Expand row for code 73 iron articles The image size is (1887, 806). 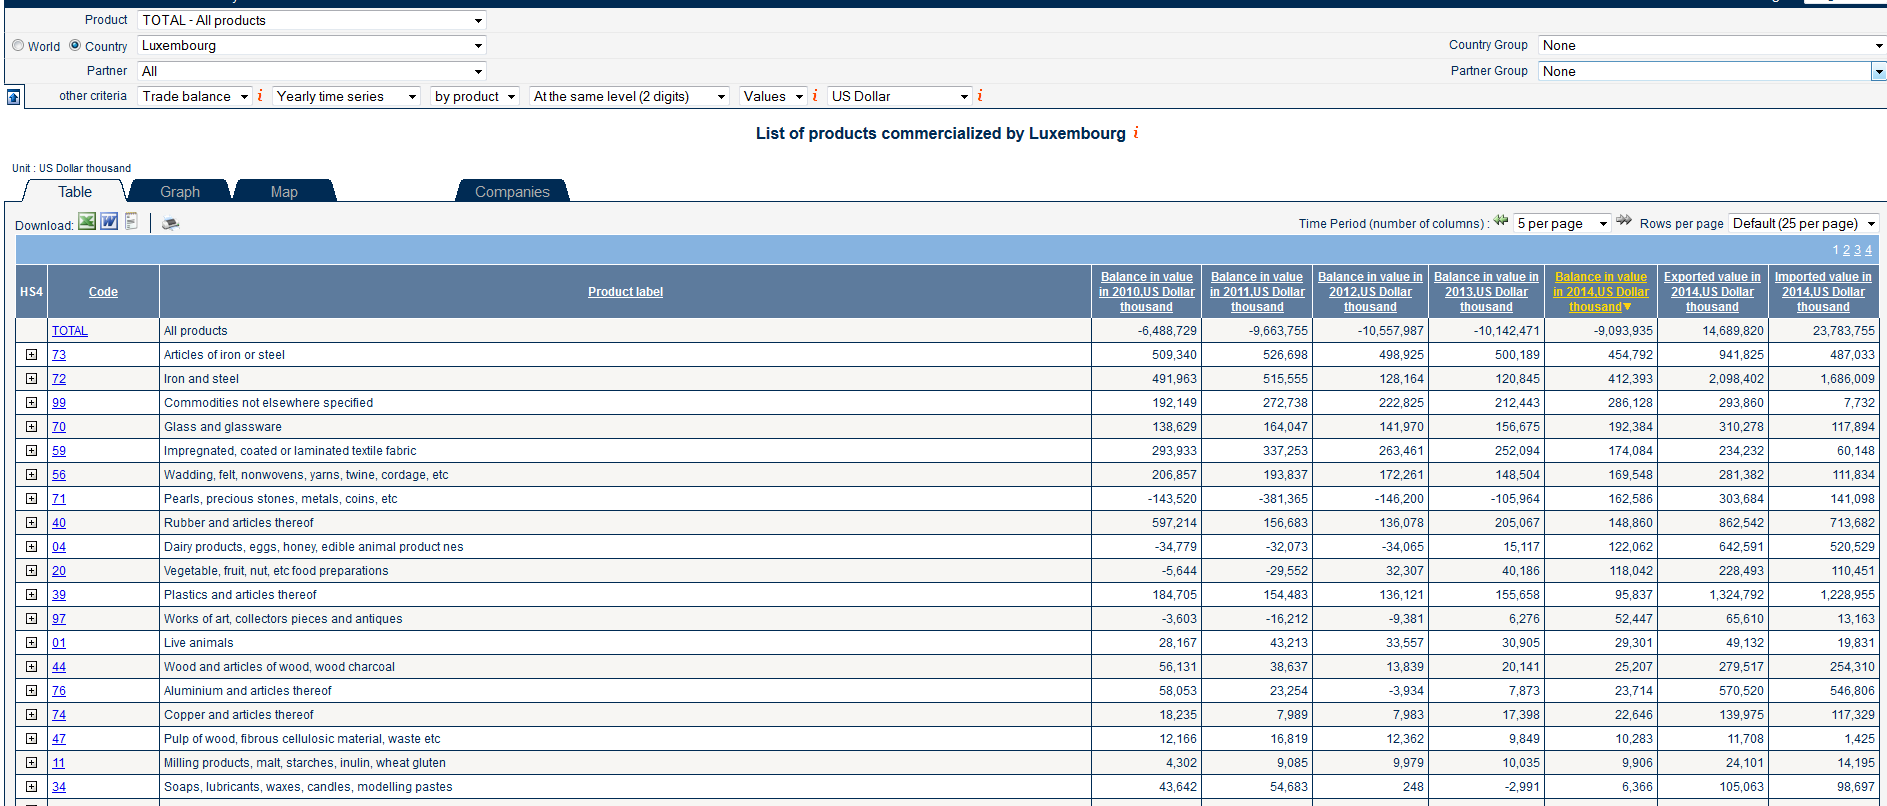(31, 355)
